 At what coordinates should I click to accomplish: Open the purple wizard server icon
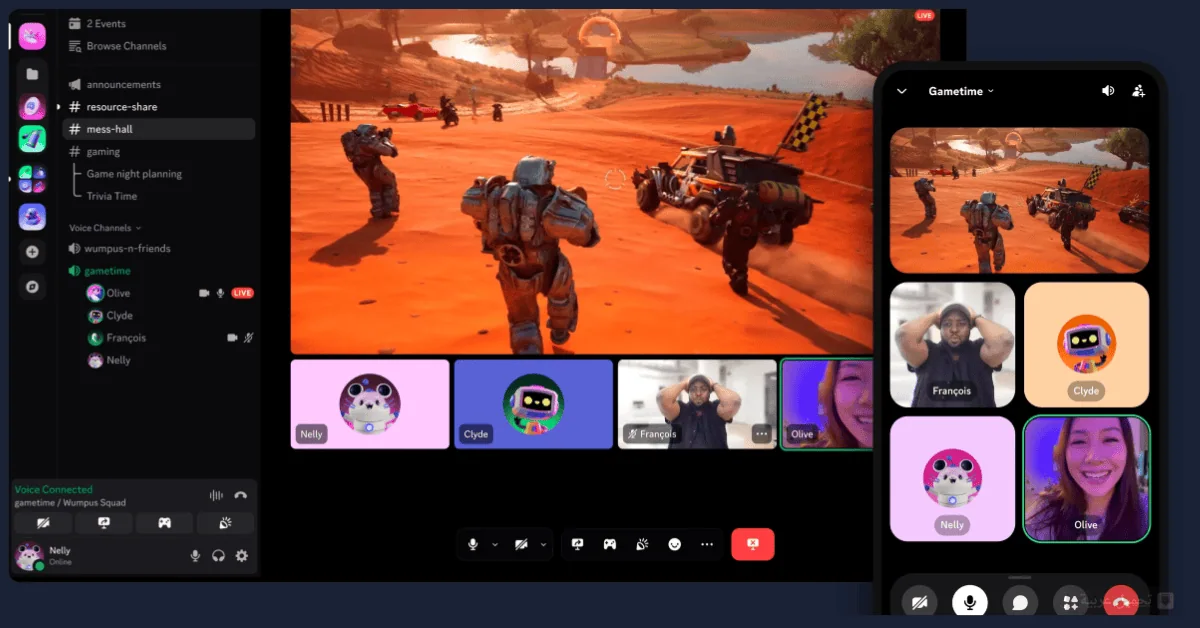tap(32, 217)
